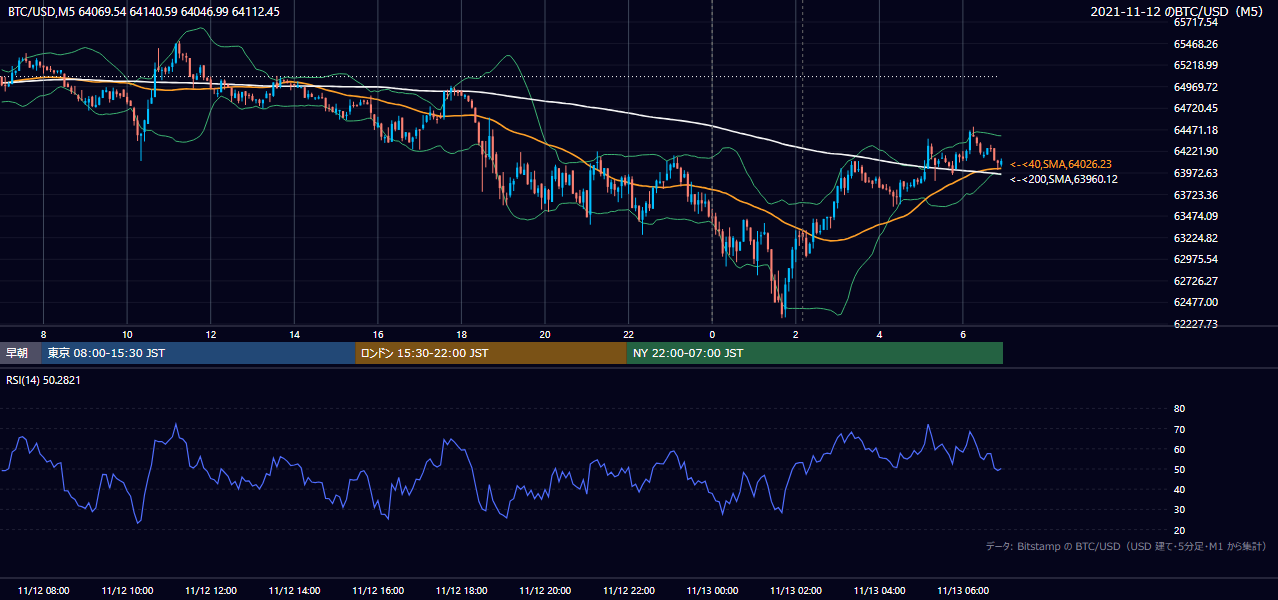Click hour label 0 under price chart
1278x600 pixels.
click(x=712, y=333)
